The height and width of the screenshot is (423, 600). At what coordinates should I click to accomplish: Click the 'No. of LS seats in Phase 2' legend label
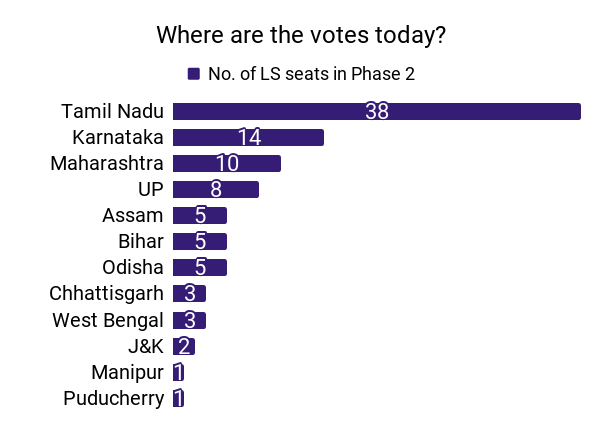tap(310, 74)
